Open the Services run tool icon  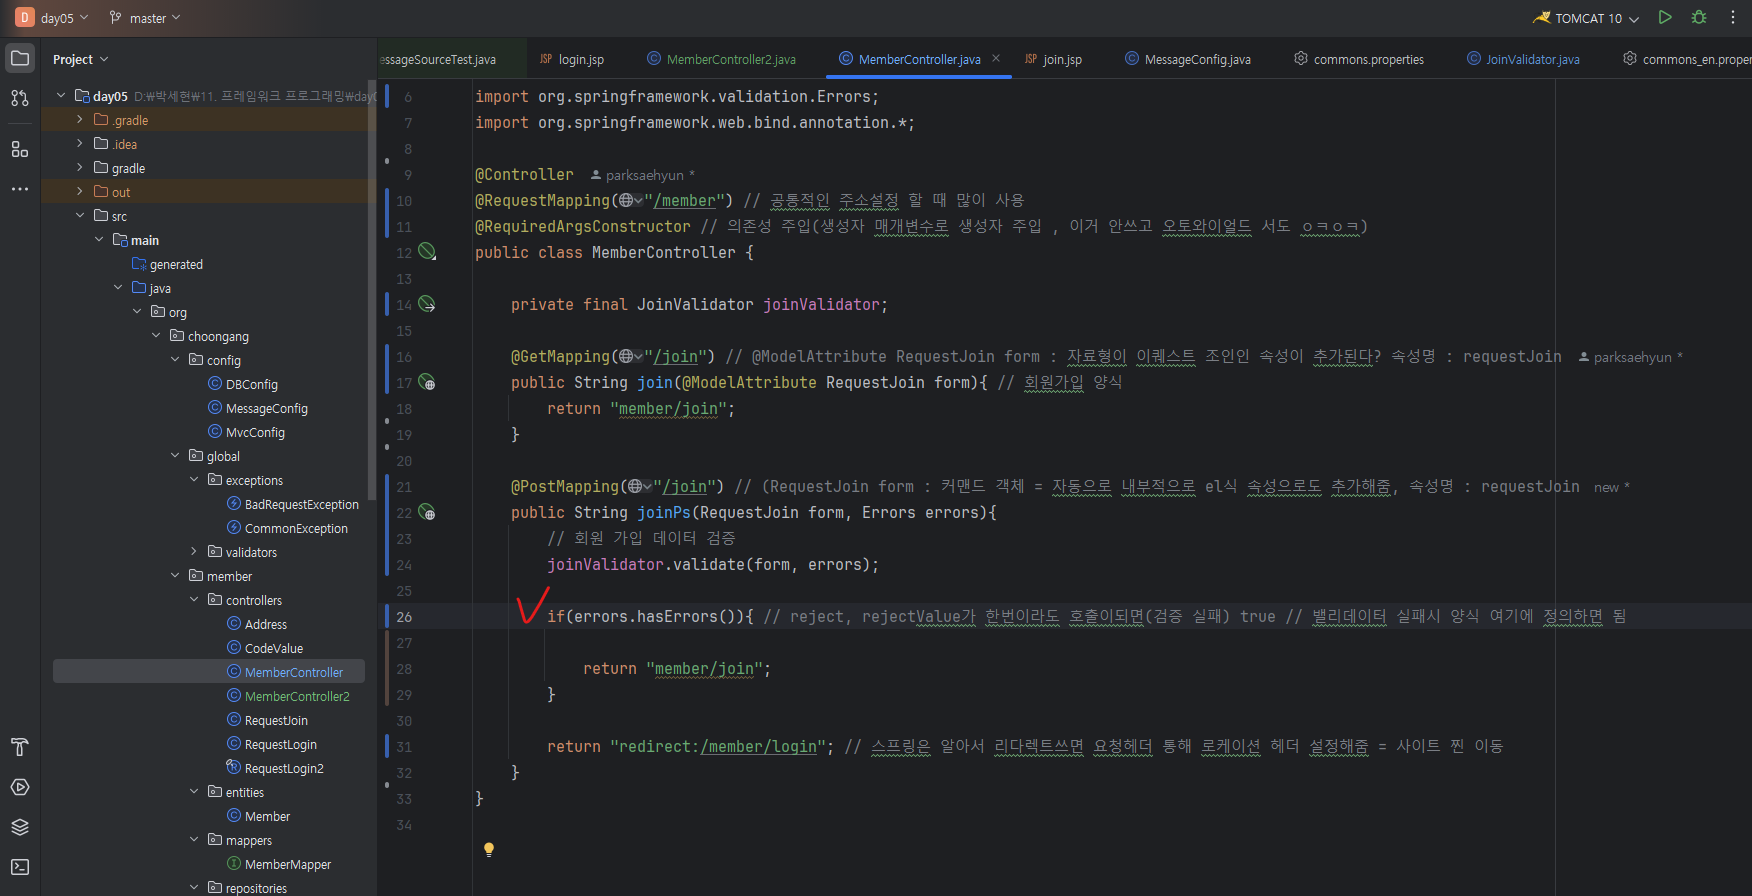tap(20, 787)
